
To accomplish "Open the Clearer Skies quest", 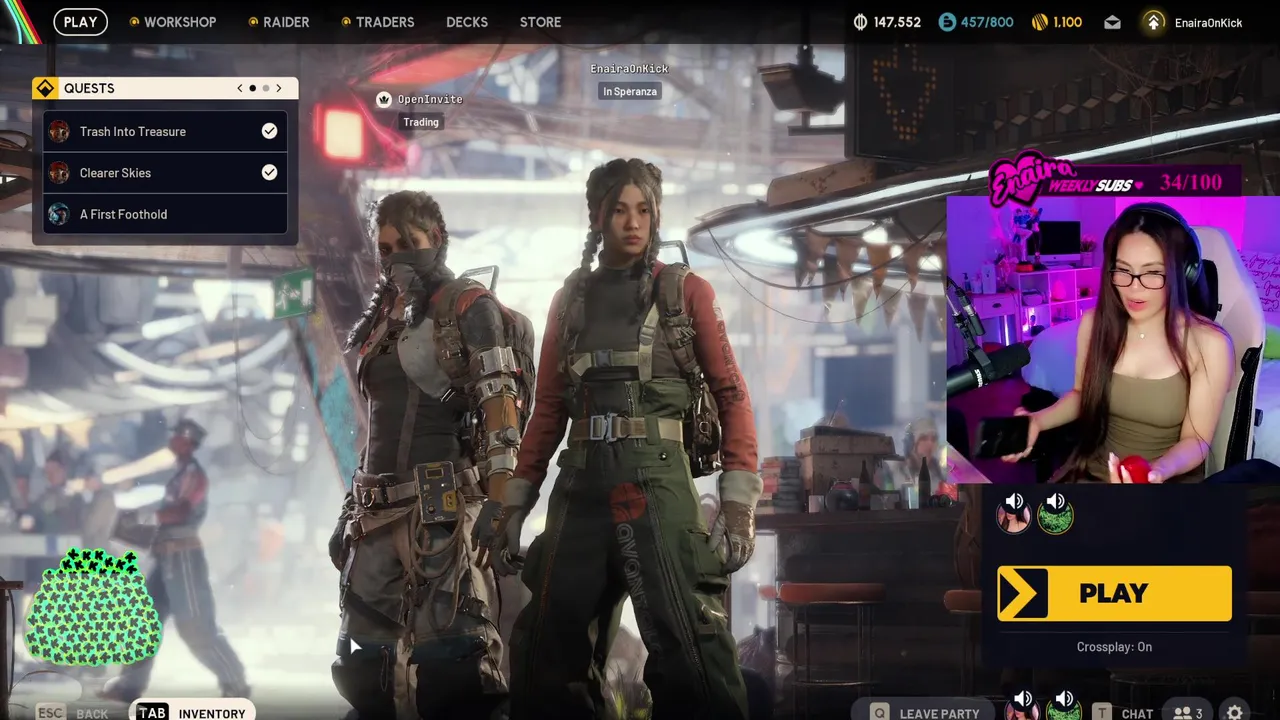I will [165, 172].
